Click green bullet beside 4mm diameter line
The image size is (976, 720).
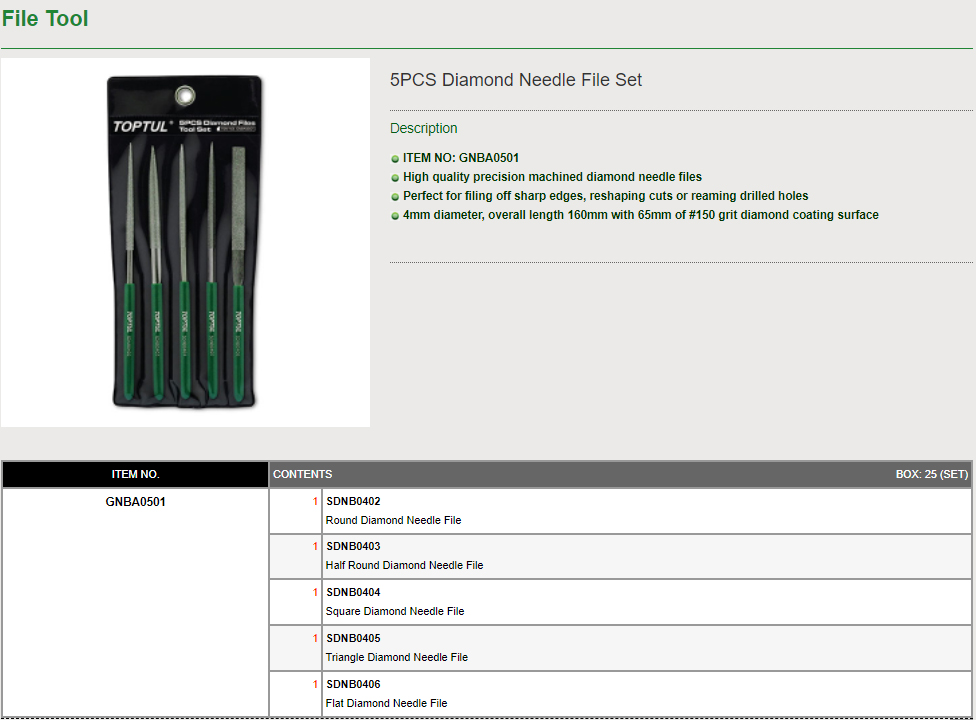tap(395, 216)
